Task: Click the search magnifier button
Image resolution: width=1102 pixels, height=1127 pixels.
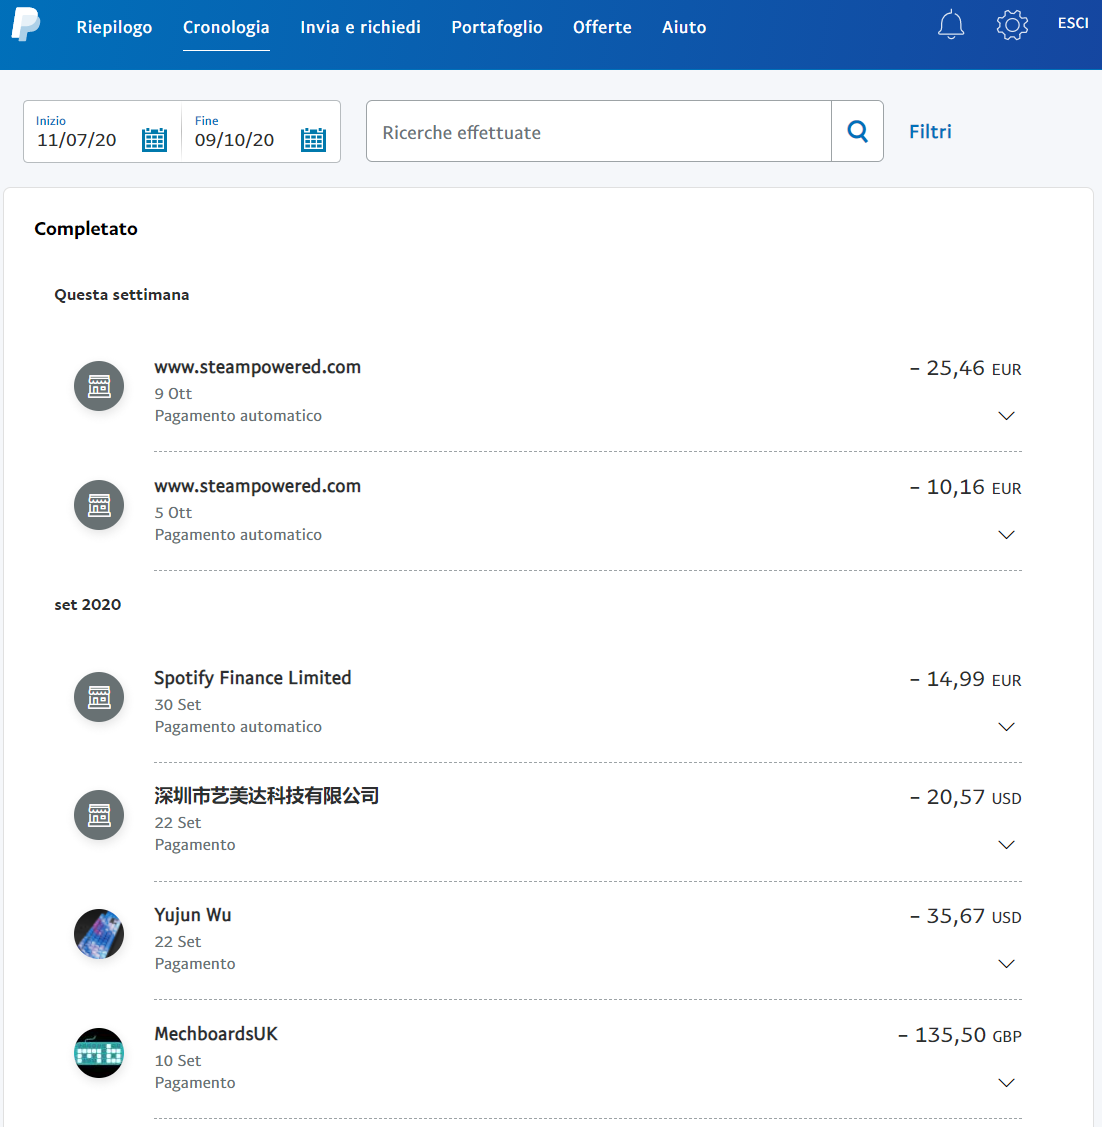Action: click(857, 131)
